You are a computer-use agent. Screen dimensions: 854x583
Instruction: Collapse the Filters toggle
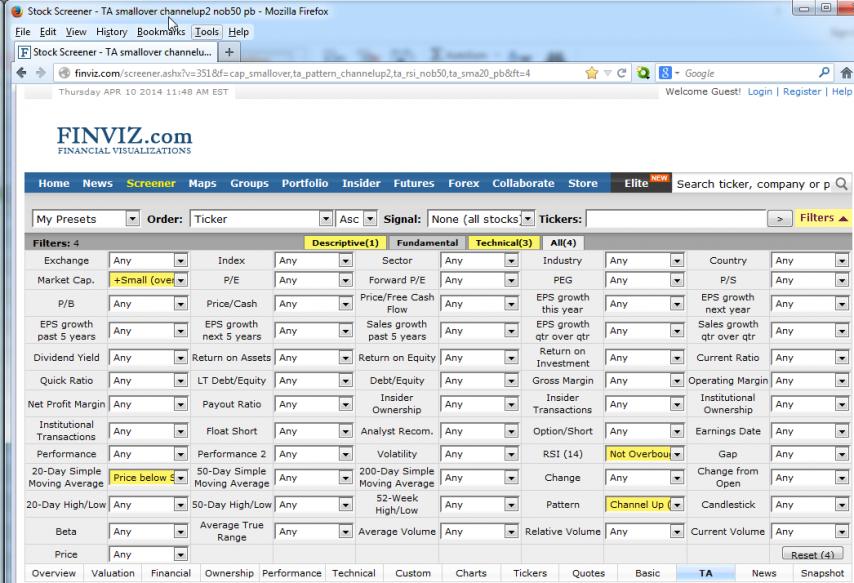(x=823, y=218)
